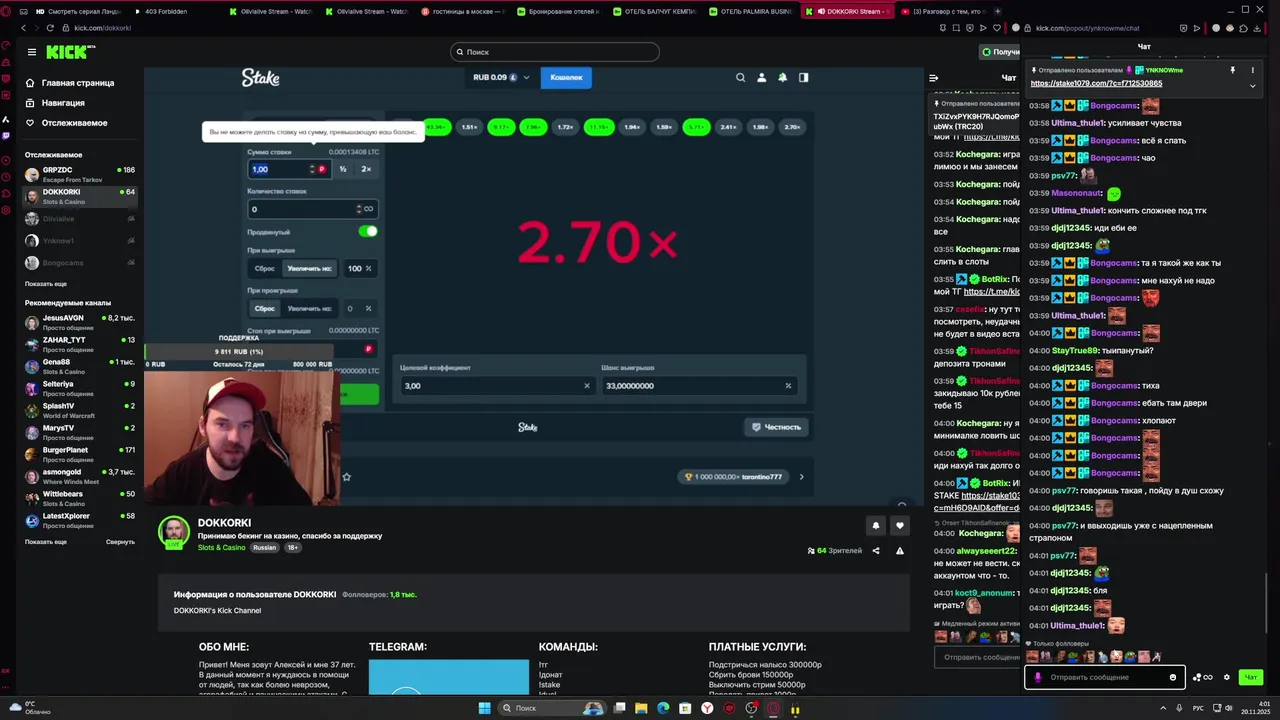Click support goal progress bar 9 811 RUB
Viewport: 1280px width, 720px height.
238,352
